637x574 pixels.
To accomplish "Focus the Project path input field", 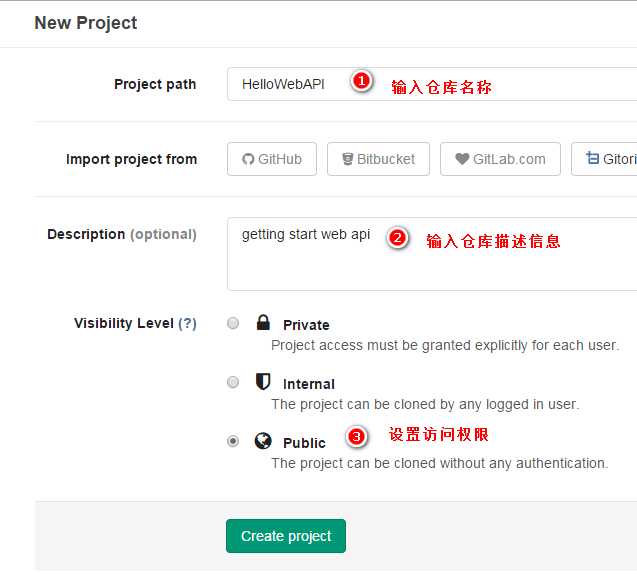I will [432, 84].
